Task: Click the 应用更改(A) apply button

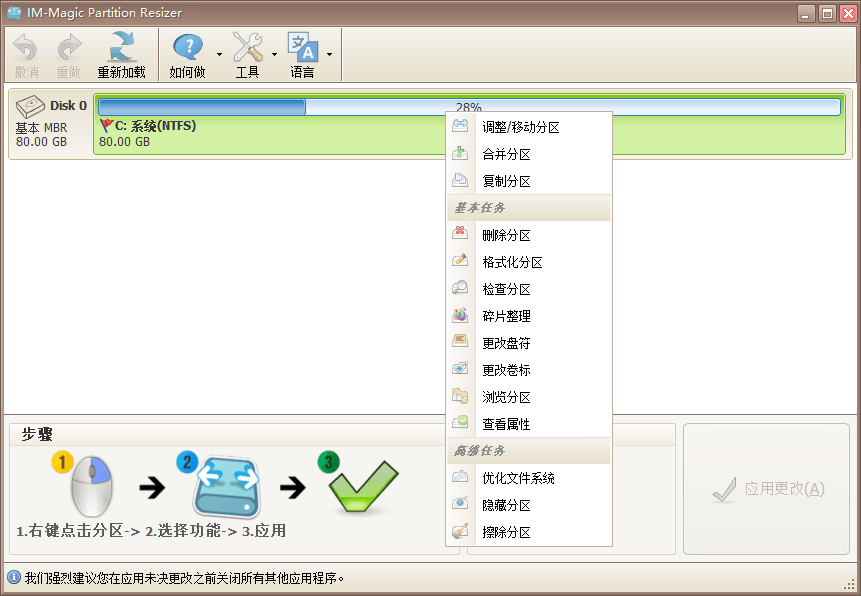Action: coord(767,489)
